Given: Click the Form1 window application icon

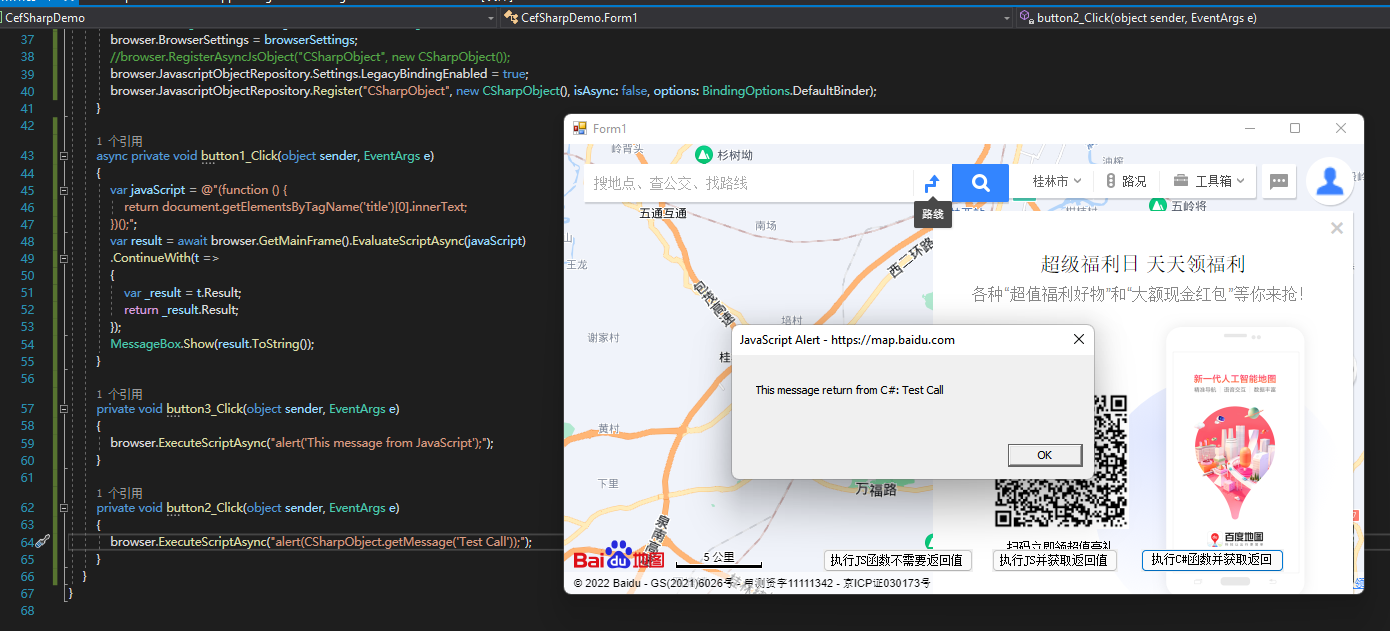Looking at the screenshot, I should (x=579, y=129).
